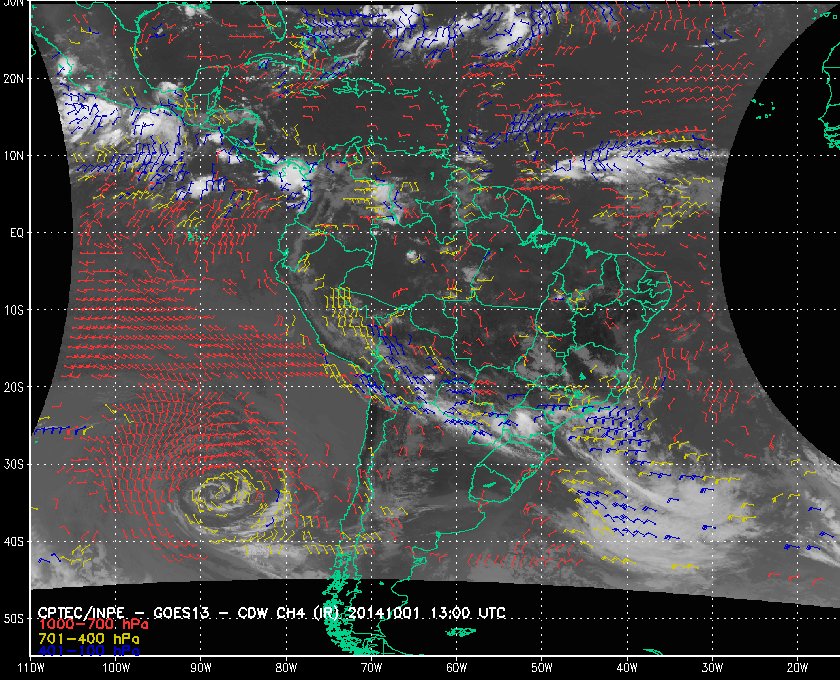
Task: Click the 50S latitude label
Action: point(14,619)
